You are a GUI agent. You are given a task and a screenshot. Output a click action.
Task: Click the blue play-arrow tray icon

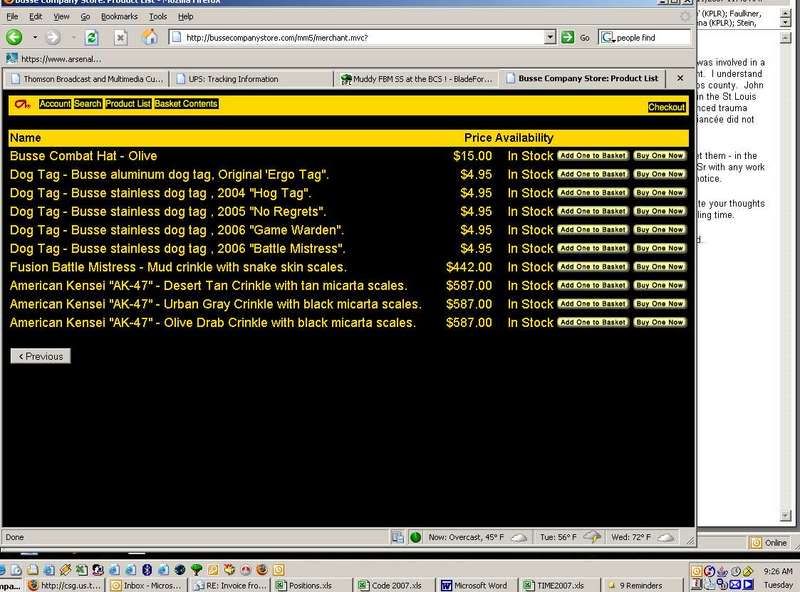[748, 584]
